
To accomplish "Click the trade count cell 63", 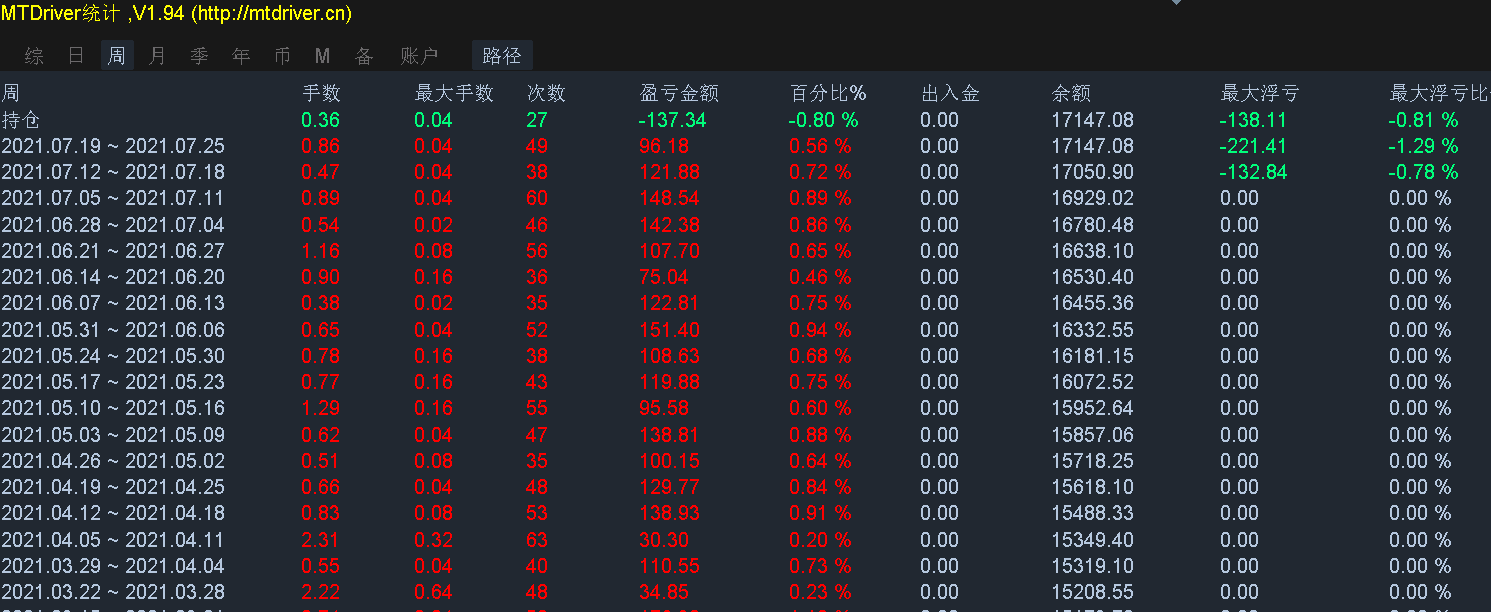I will (x=537, y=540).
